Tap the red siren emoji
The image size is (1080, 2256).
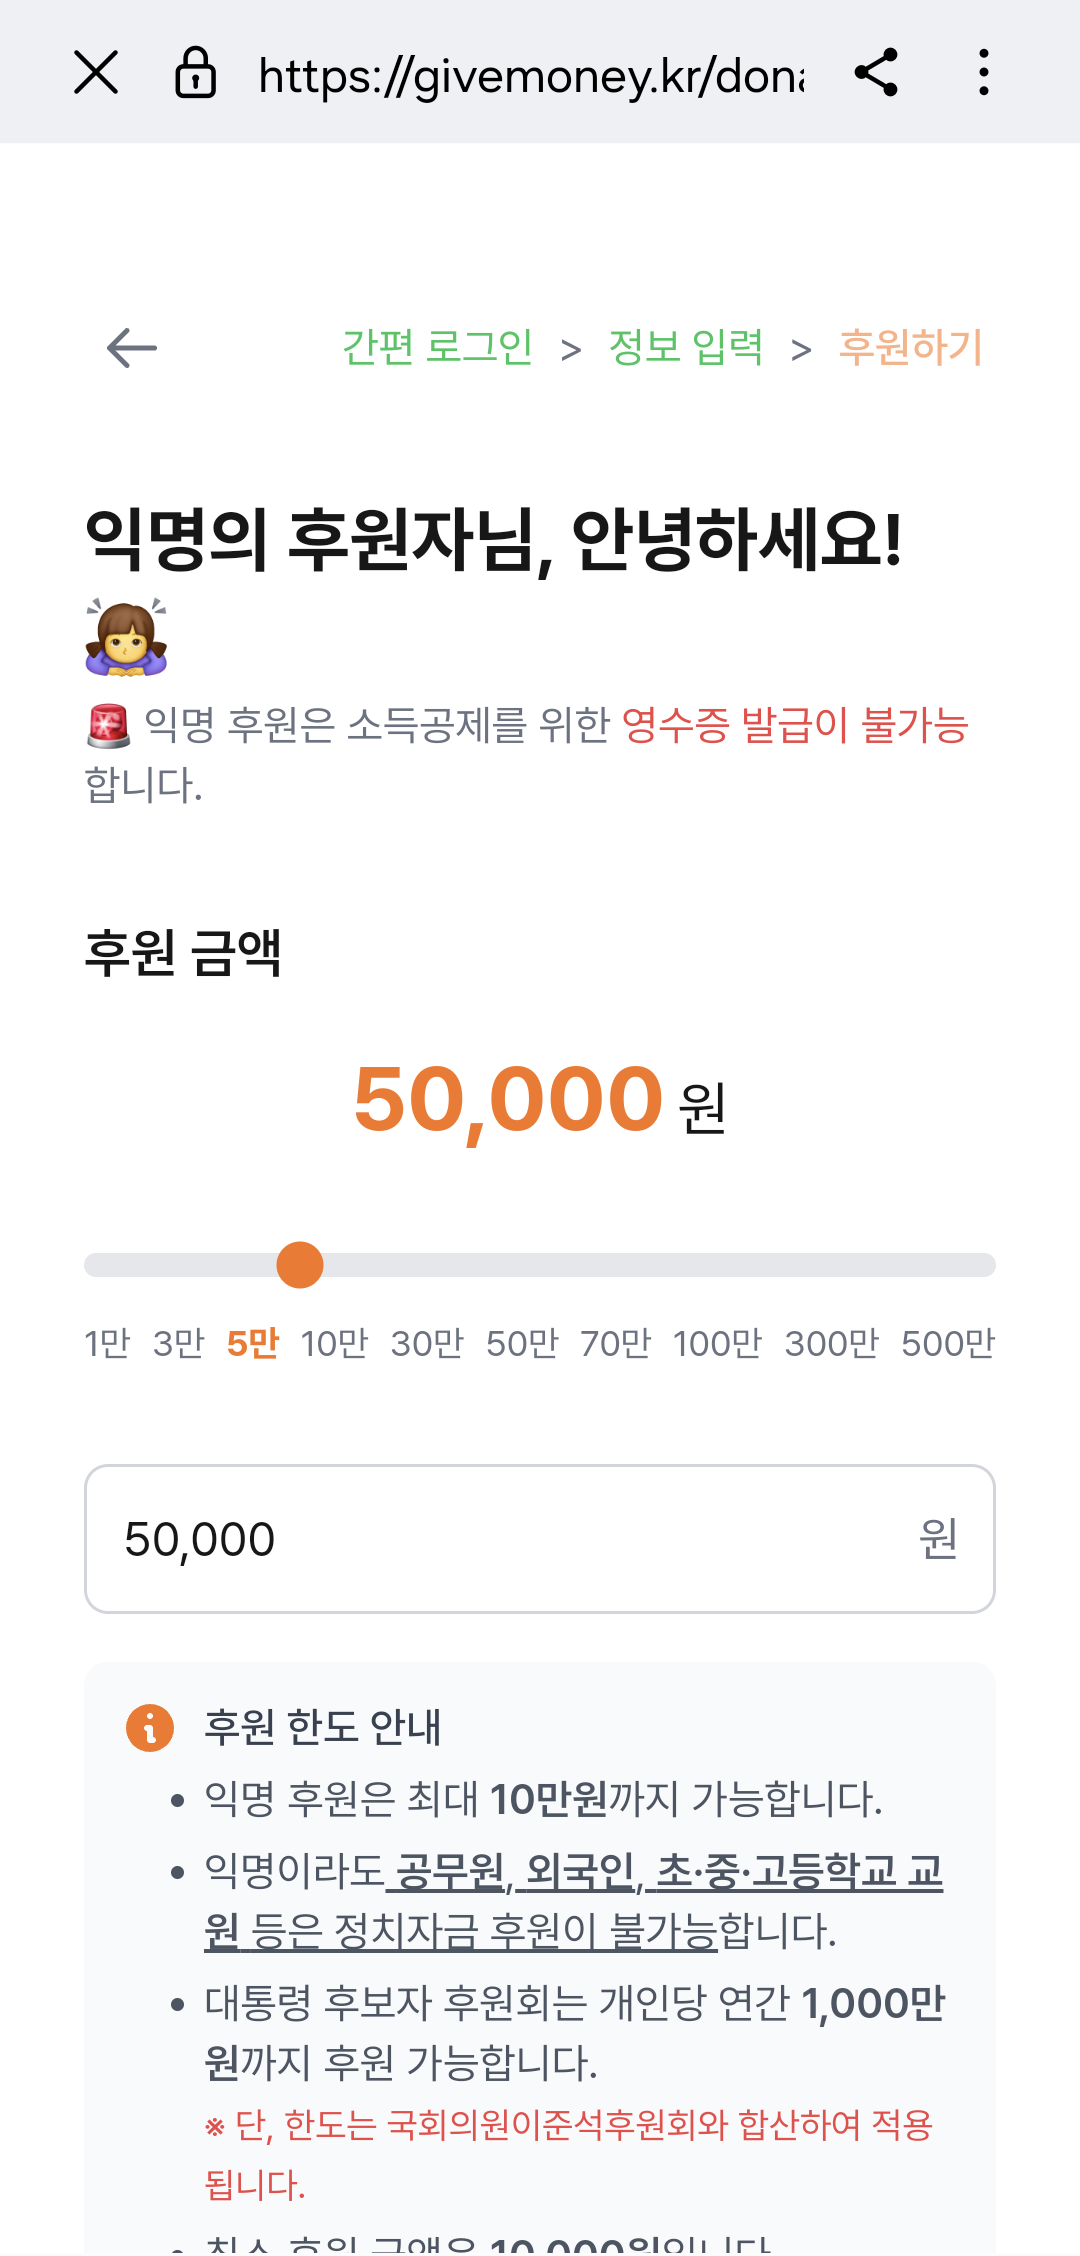pos(108,726)
